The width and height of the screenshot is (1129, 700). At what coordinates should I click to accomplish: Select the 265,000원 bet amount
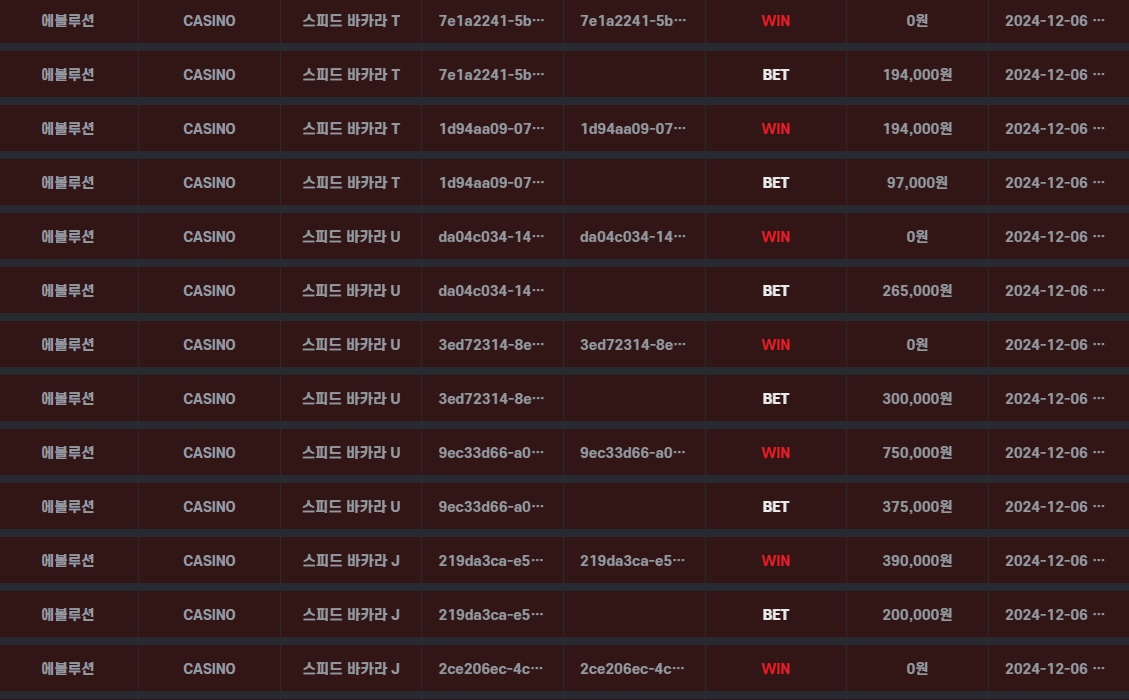917,291
